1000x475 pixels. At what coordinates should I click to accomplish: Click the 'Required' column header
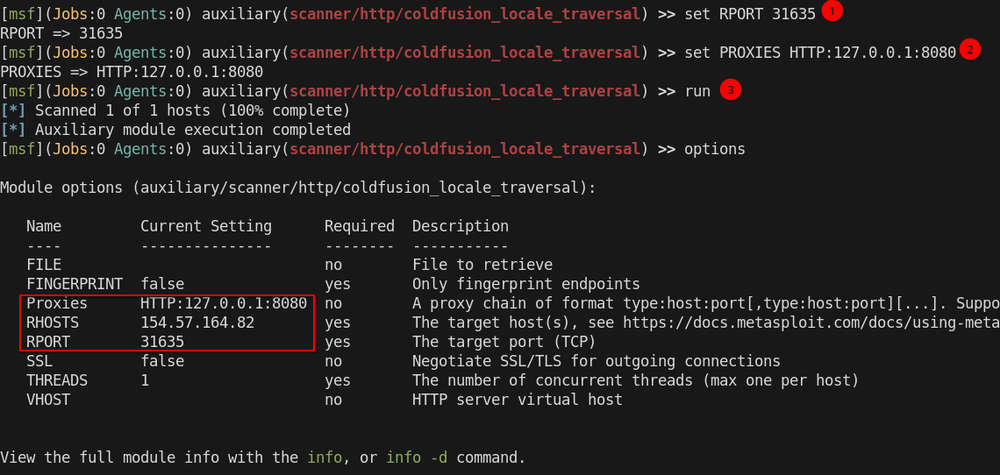(x=359, y=226)
